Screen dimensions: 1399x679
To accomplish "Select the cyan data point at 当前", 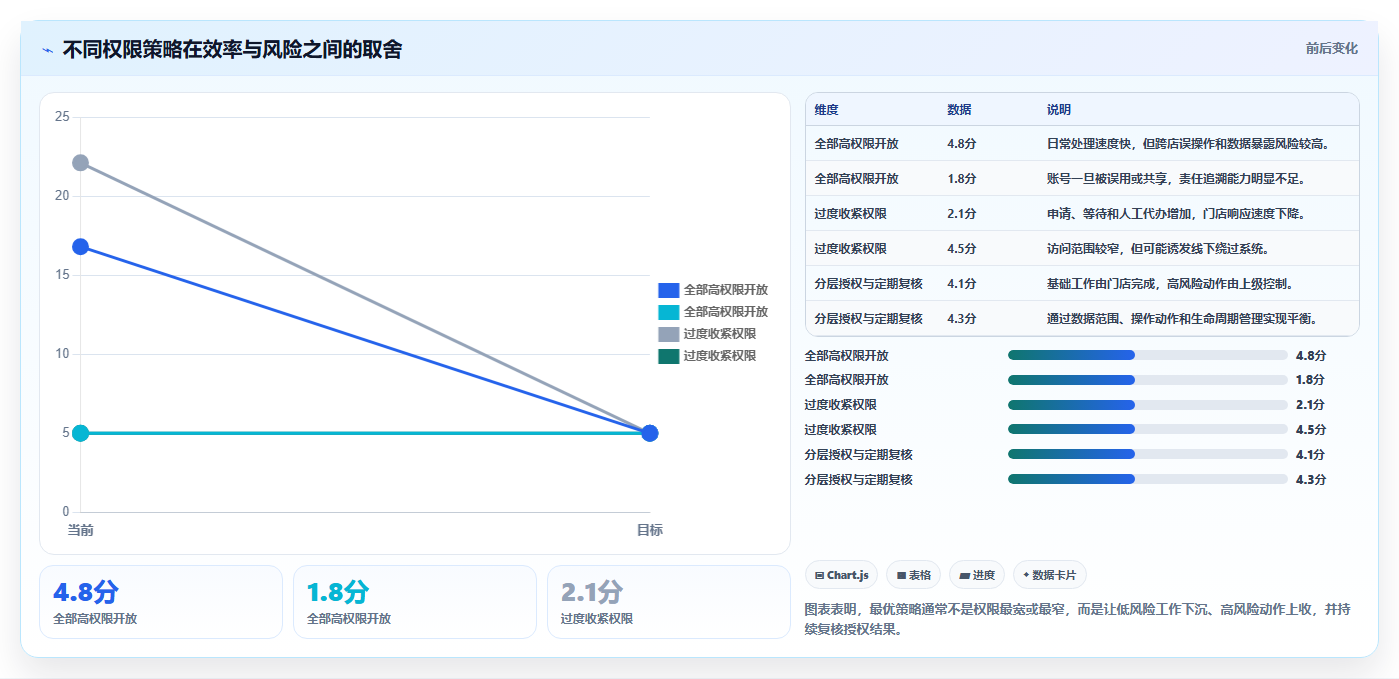I will (81, 433).
